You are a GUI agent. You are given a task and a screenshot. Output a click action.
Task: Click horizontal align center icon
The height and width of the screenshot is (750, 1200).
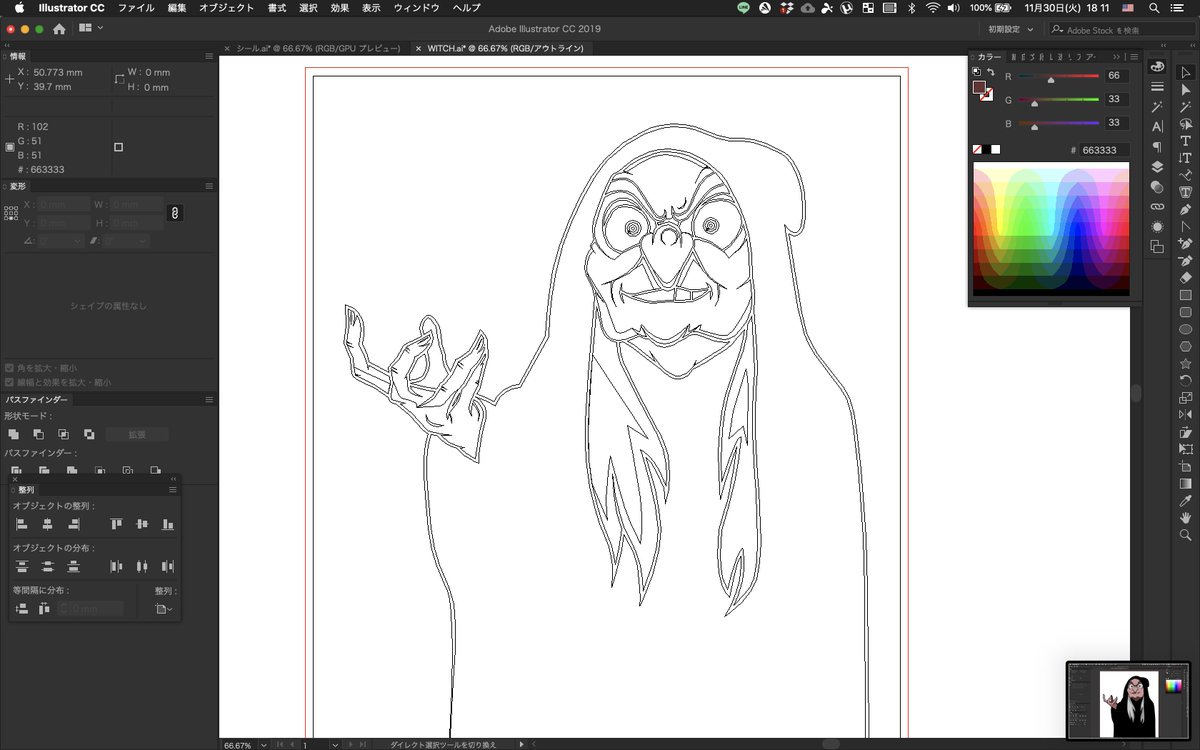tap(47, 524)
